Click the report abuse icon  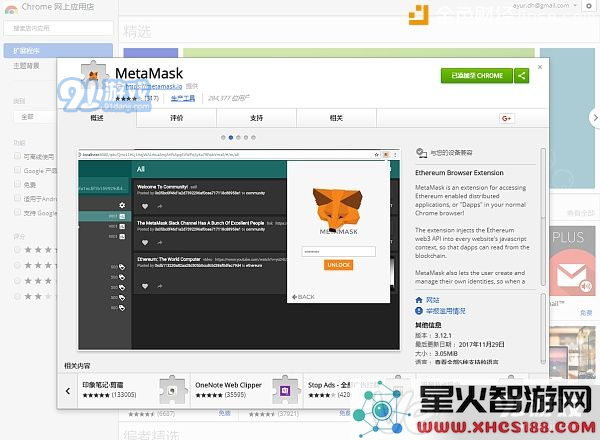point(419,311)
